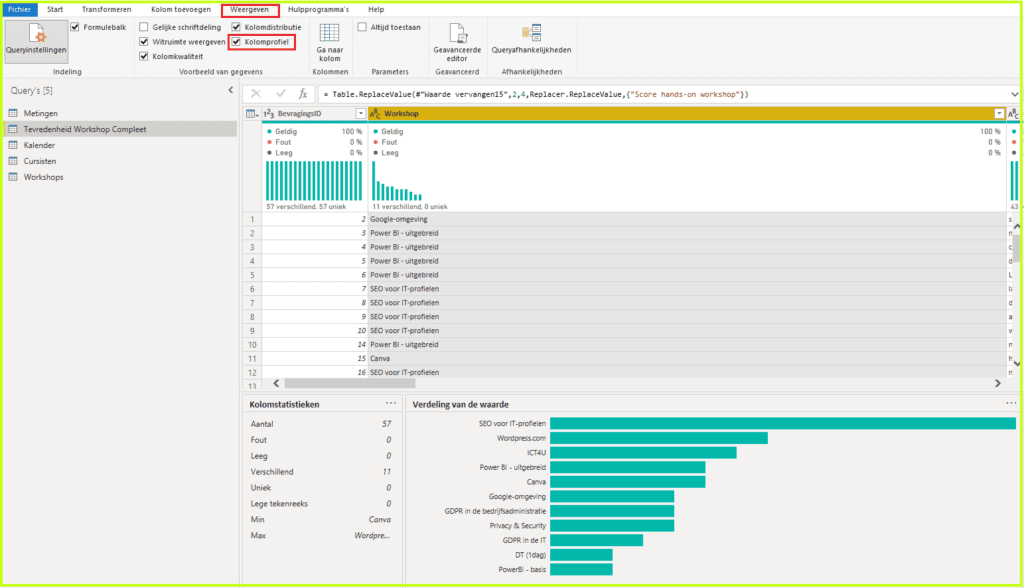Viewport: 1024px width, 588px height.
Task: Toggle Witruimte weergeven checkbox
Action: (144, 42)
